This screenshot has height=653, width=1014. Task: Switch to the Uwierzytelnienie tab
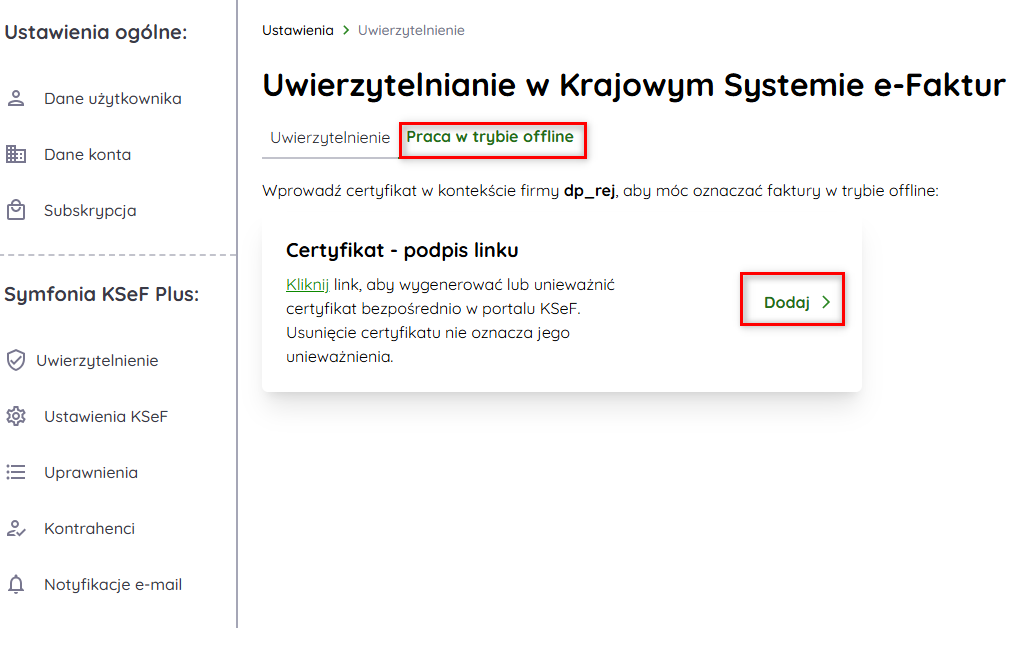[330, 138]
